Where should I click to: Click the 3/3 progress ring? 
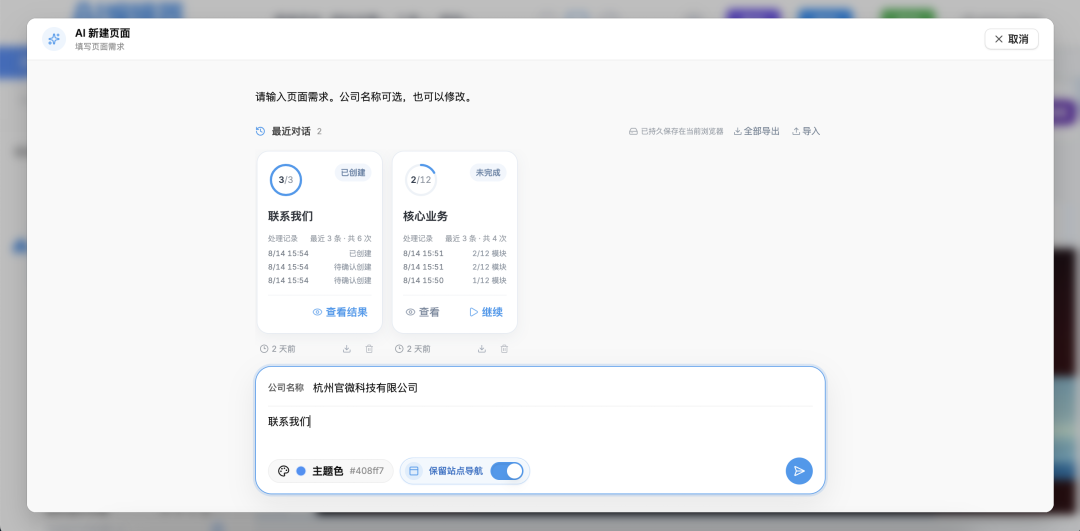tap(286, 180)
